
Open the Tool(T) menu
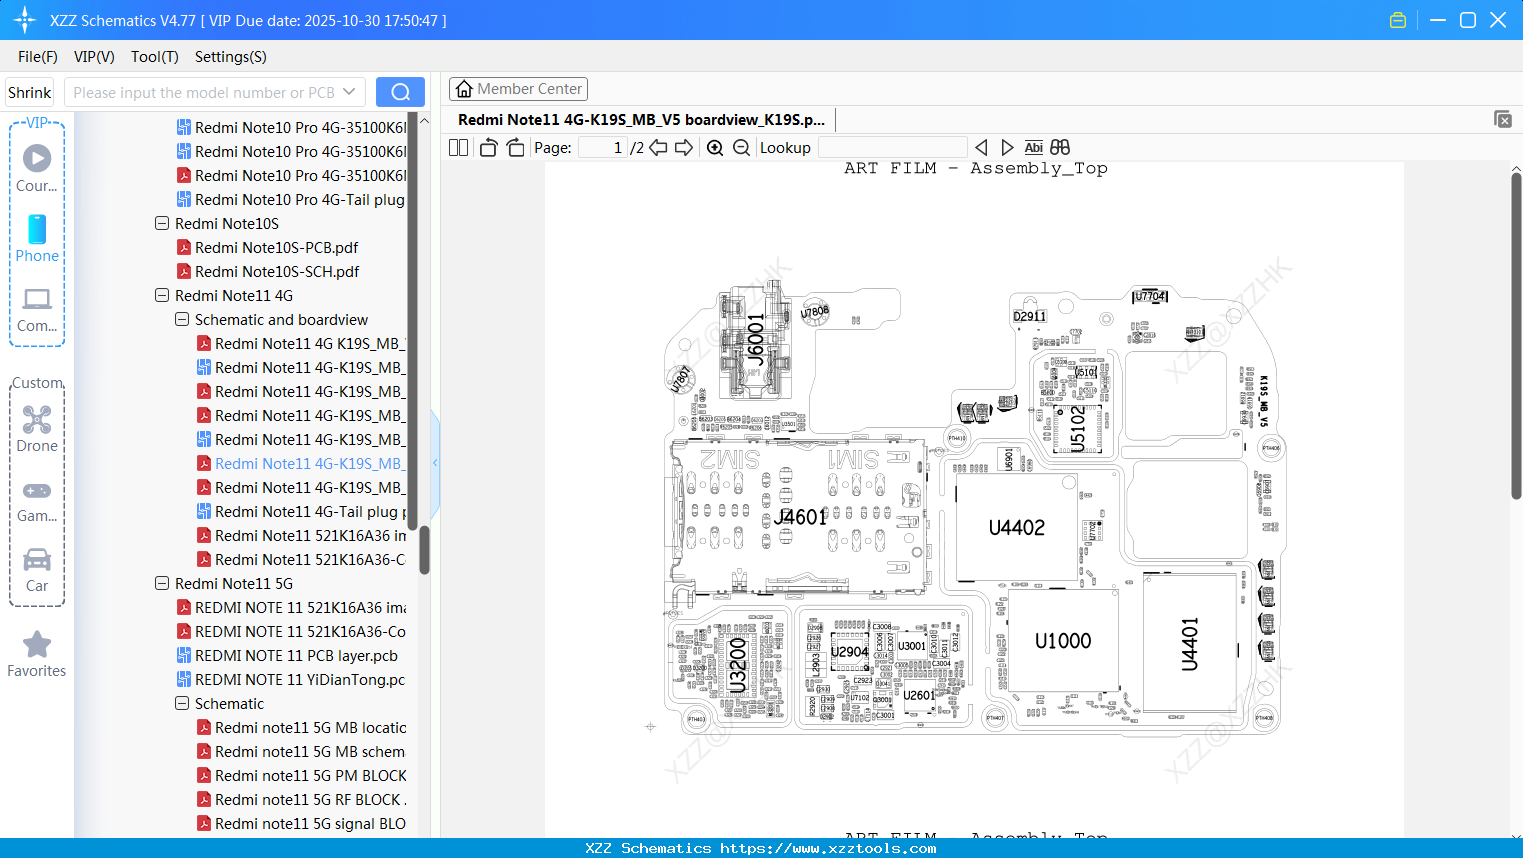(154, 57)
